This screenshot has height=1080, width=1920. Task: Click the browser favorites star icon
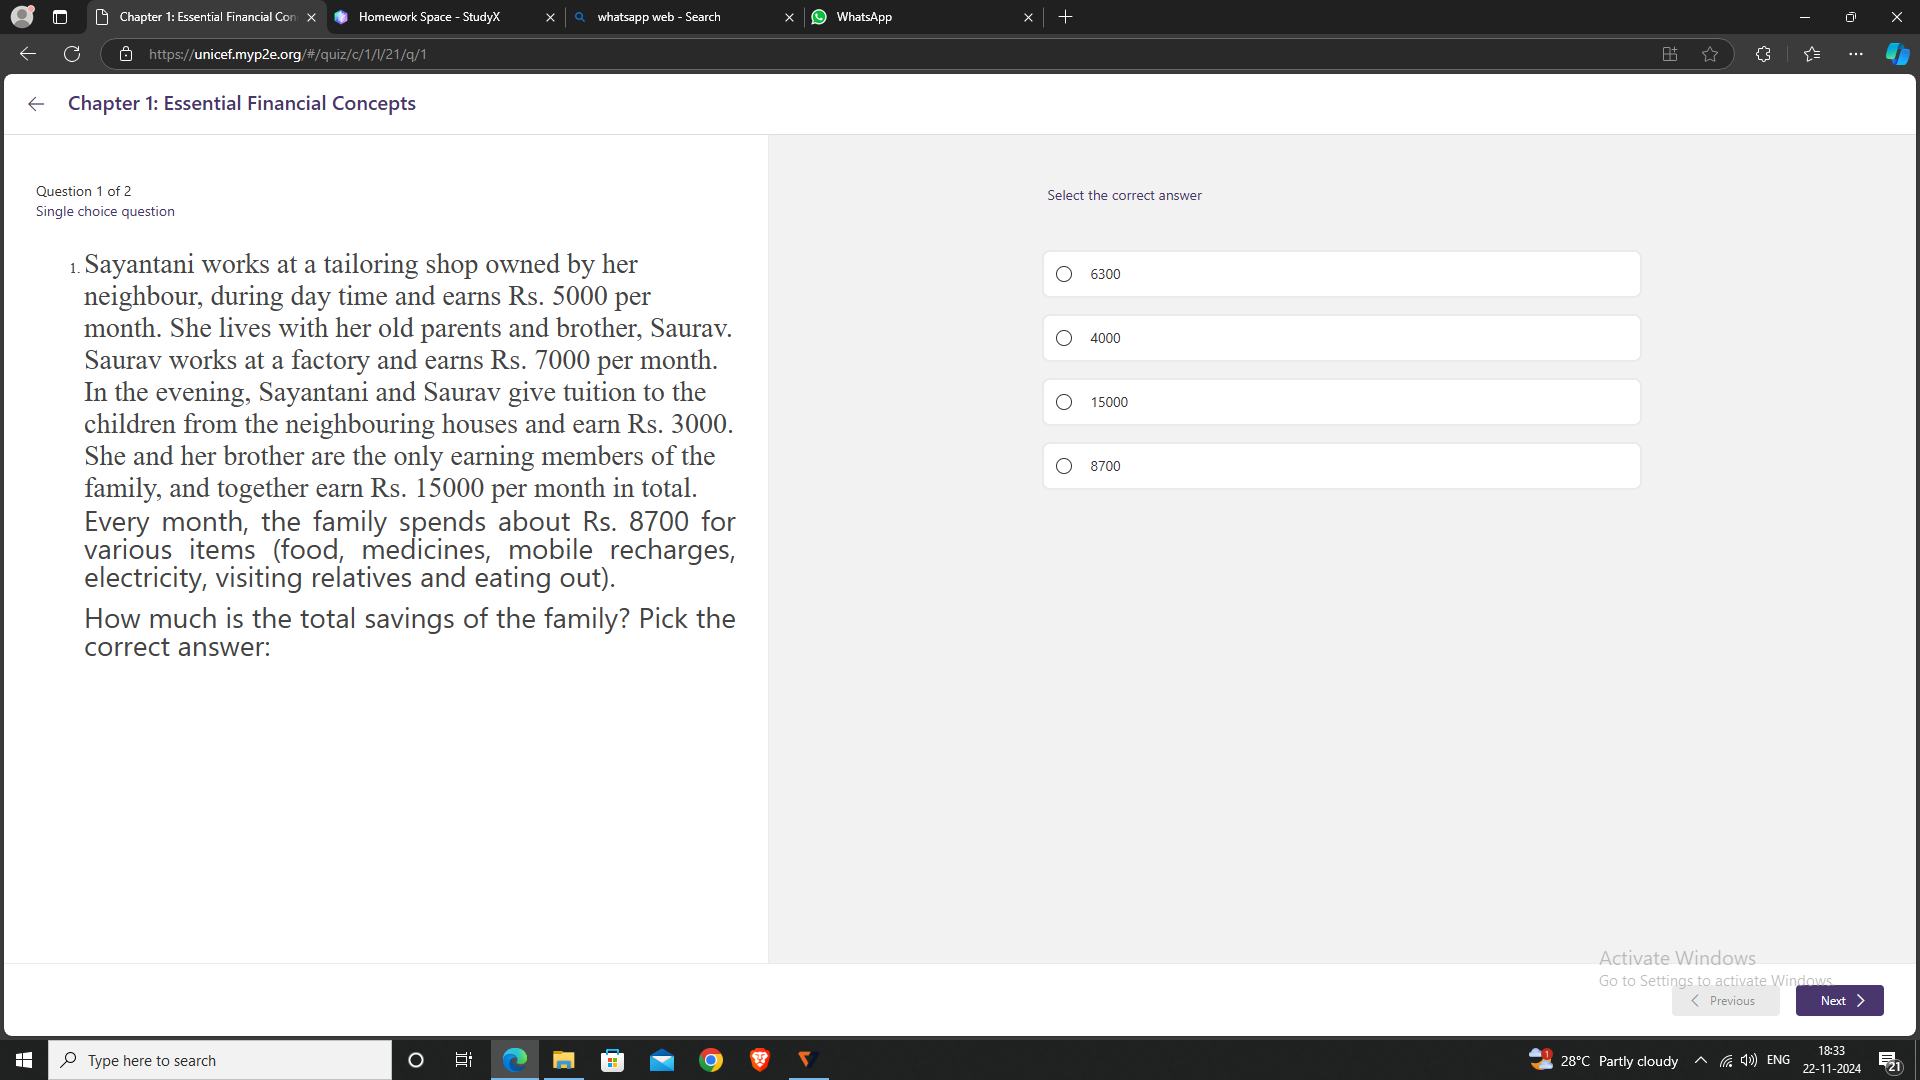click(1712, 54)
